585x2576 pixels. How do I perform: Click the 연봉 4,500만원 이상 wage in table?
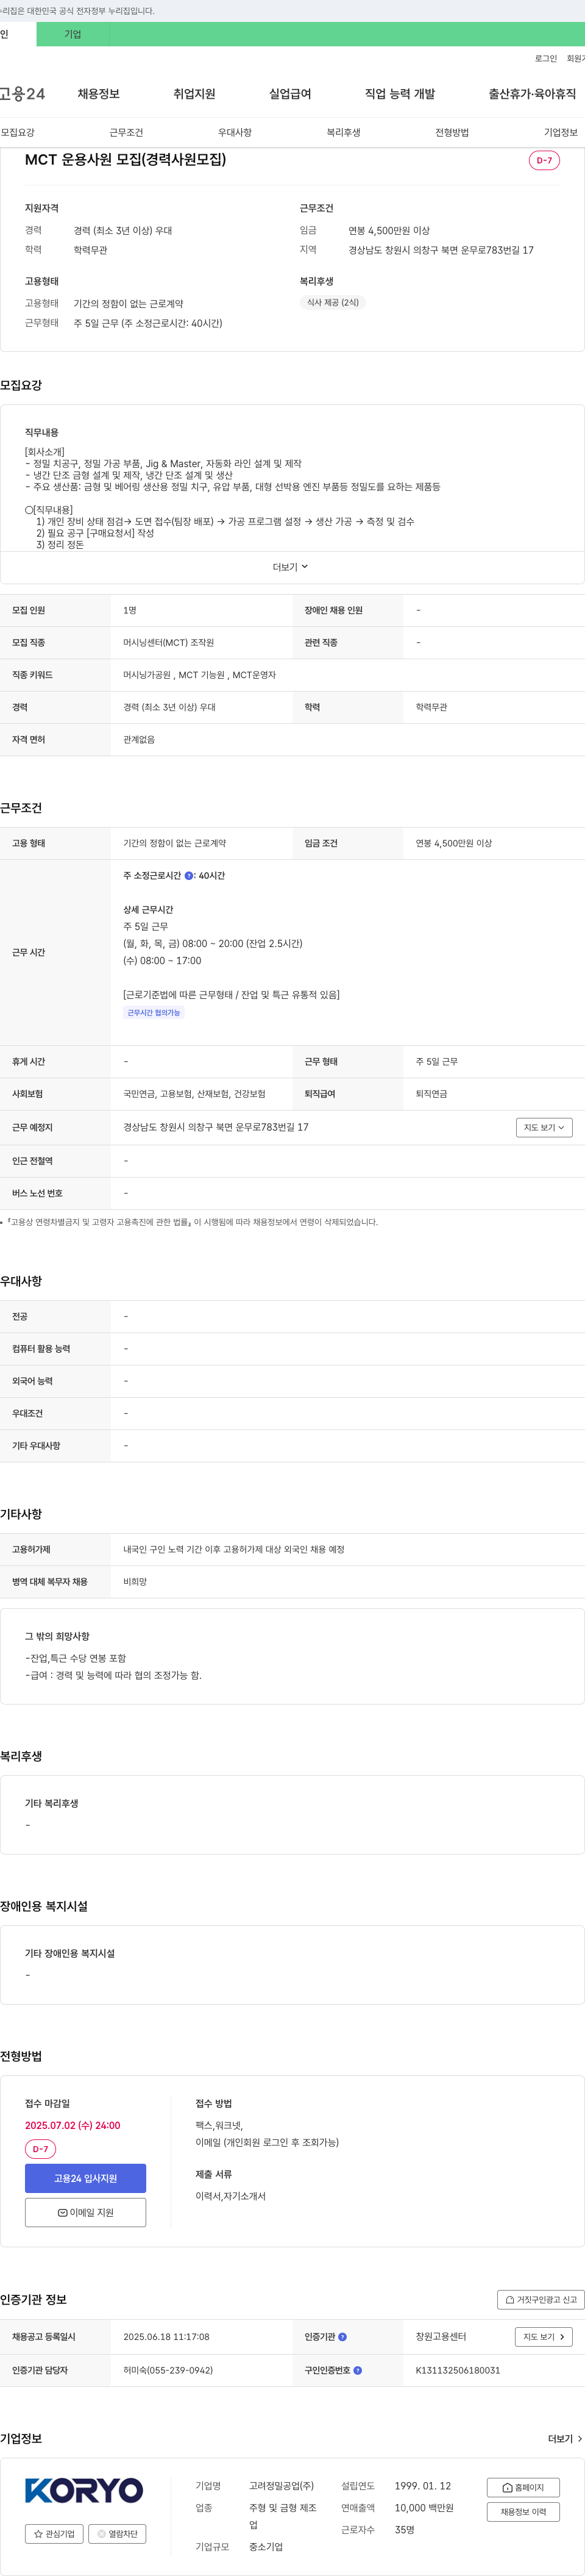454,844
